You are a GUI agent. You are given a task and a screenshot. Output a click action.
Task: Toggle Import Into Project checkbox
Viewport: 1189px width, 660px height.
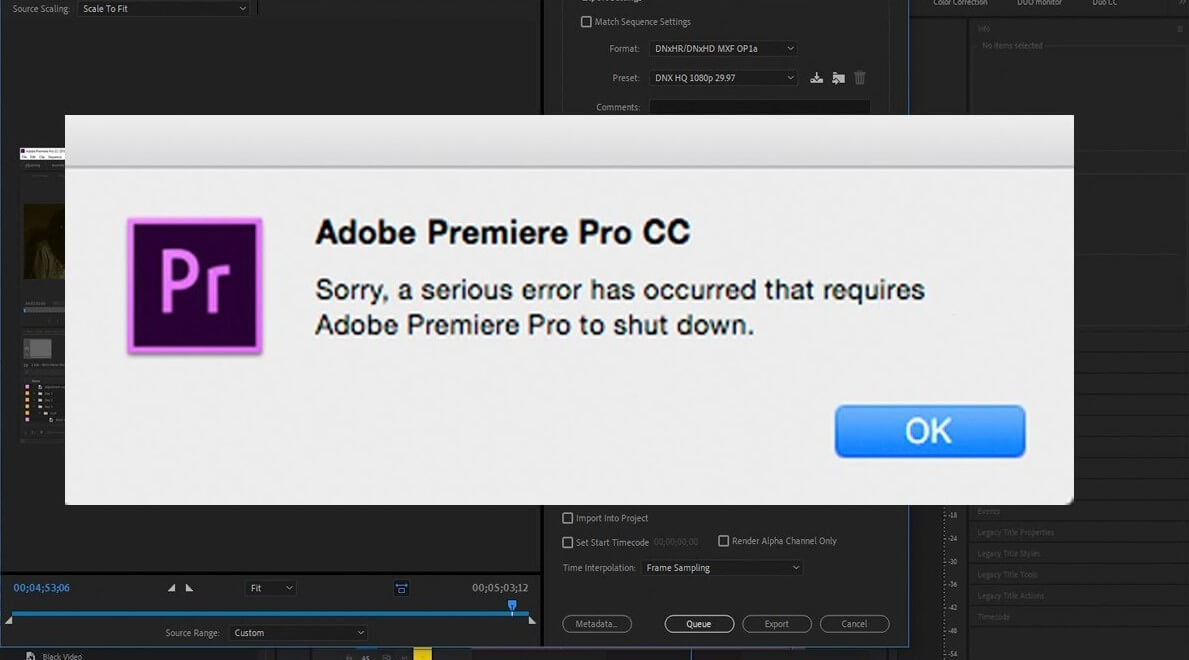(567, 518)
